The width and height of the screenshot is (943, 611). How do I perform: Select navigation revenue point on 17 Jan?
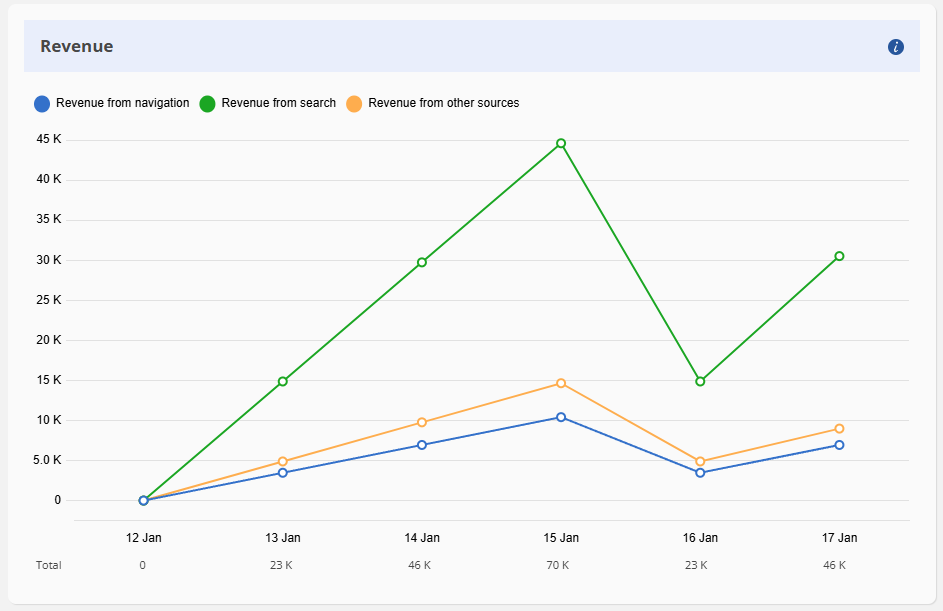[840, 445]
